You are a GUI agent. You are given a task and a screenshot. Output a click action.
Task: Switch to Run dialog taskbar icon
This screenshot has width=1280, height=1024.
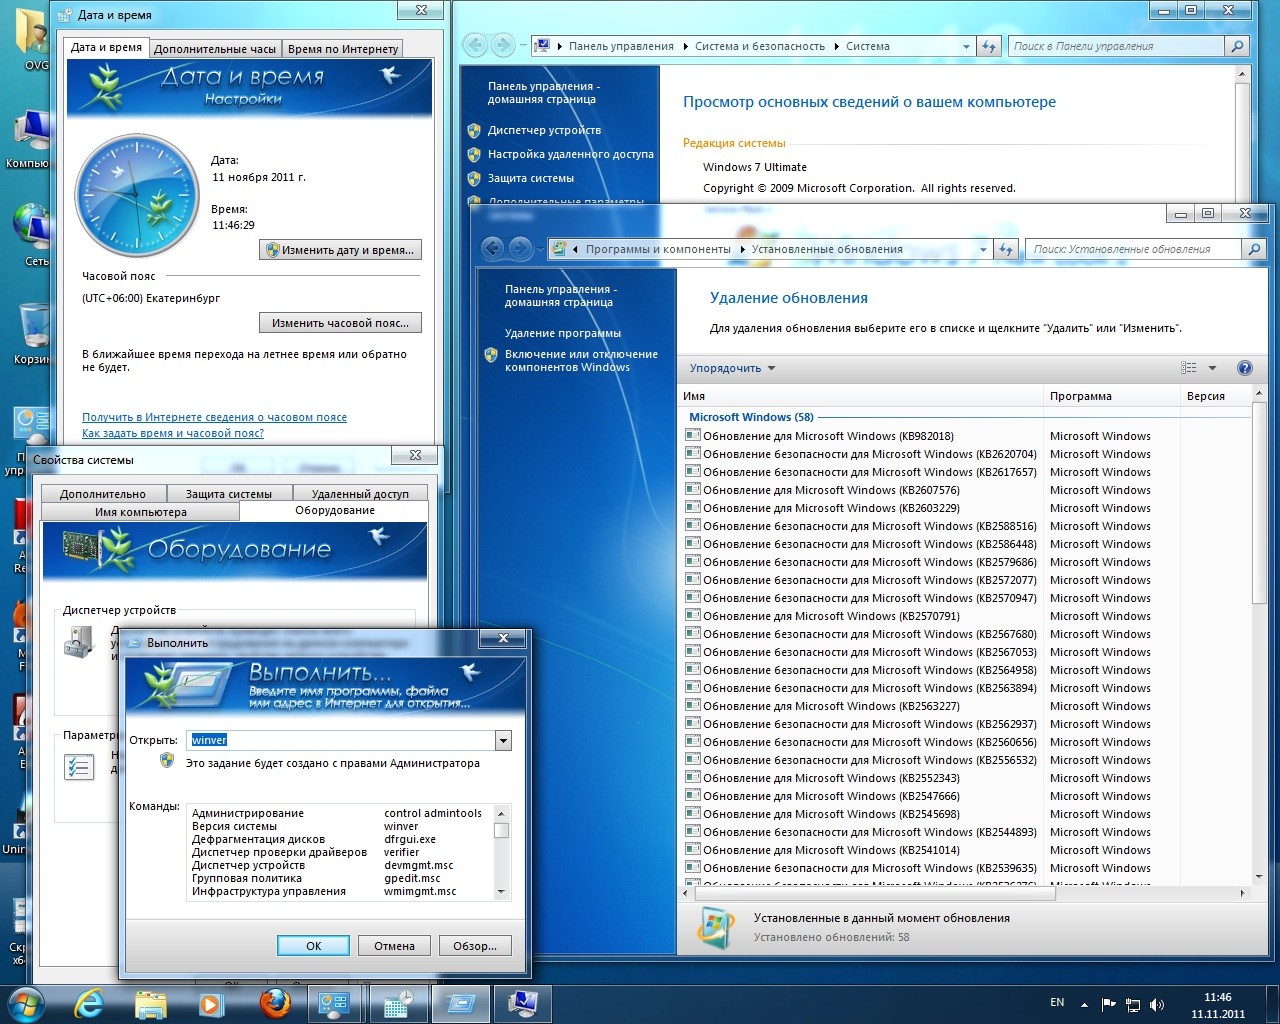461,1003
